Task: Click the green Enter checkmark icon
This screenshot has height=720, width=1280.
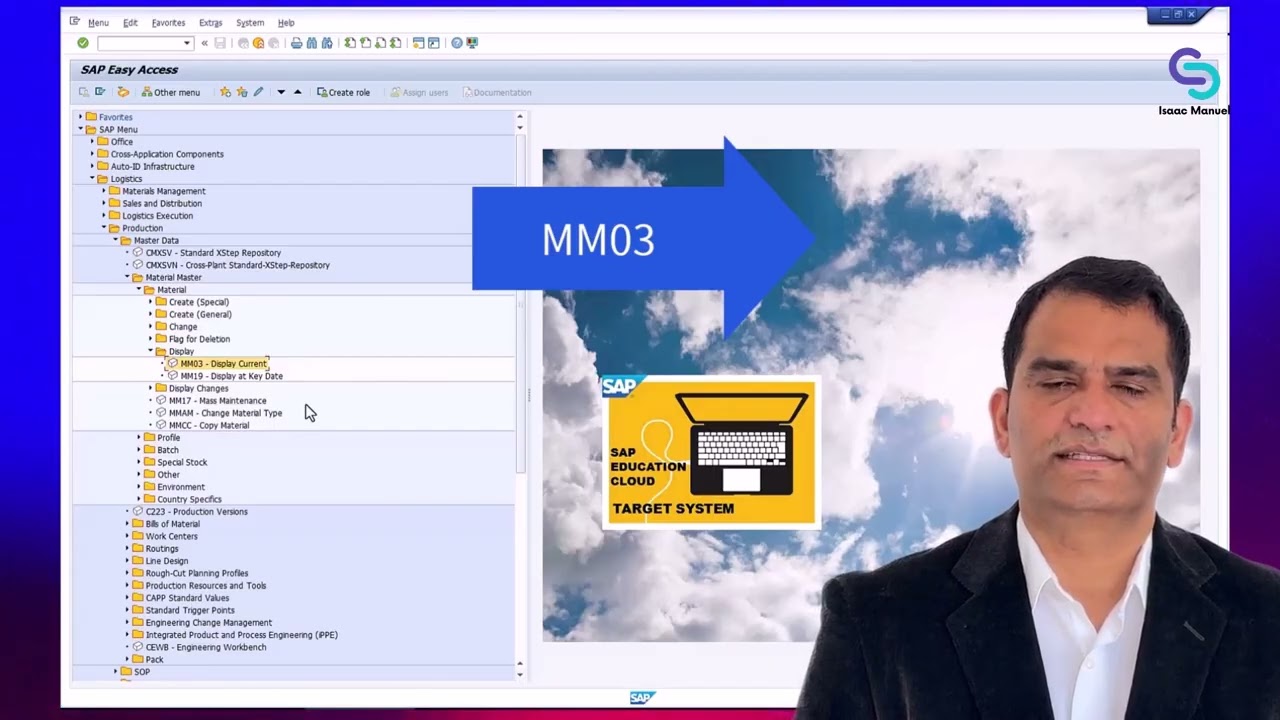Action: [83, 43]
